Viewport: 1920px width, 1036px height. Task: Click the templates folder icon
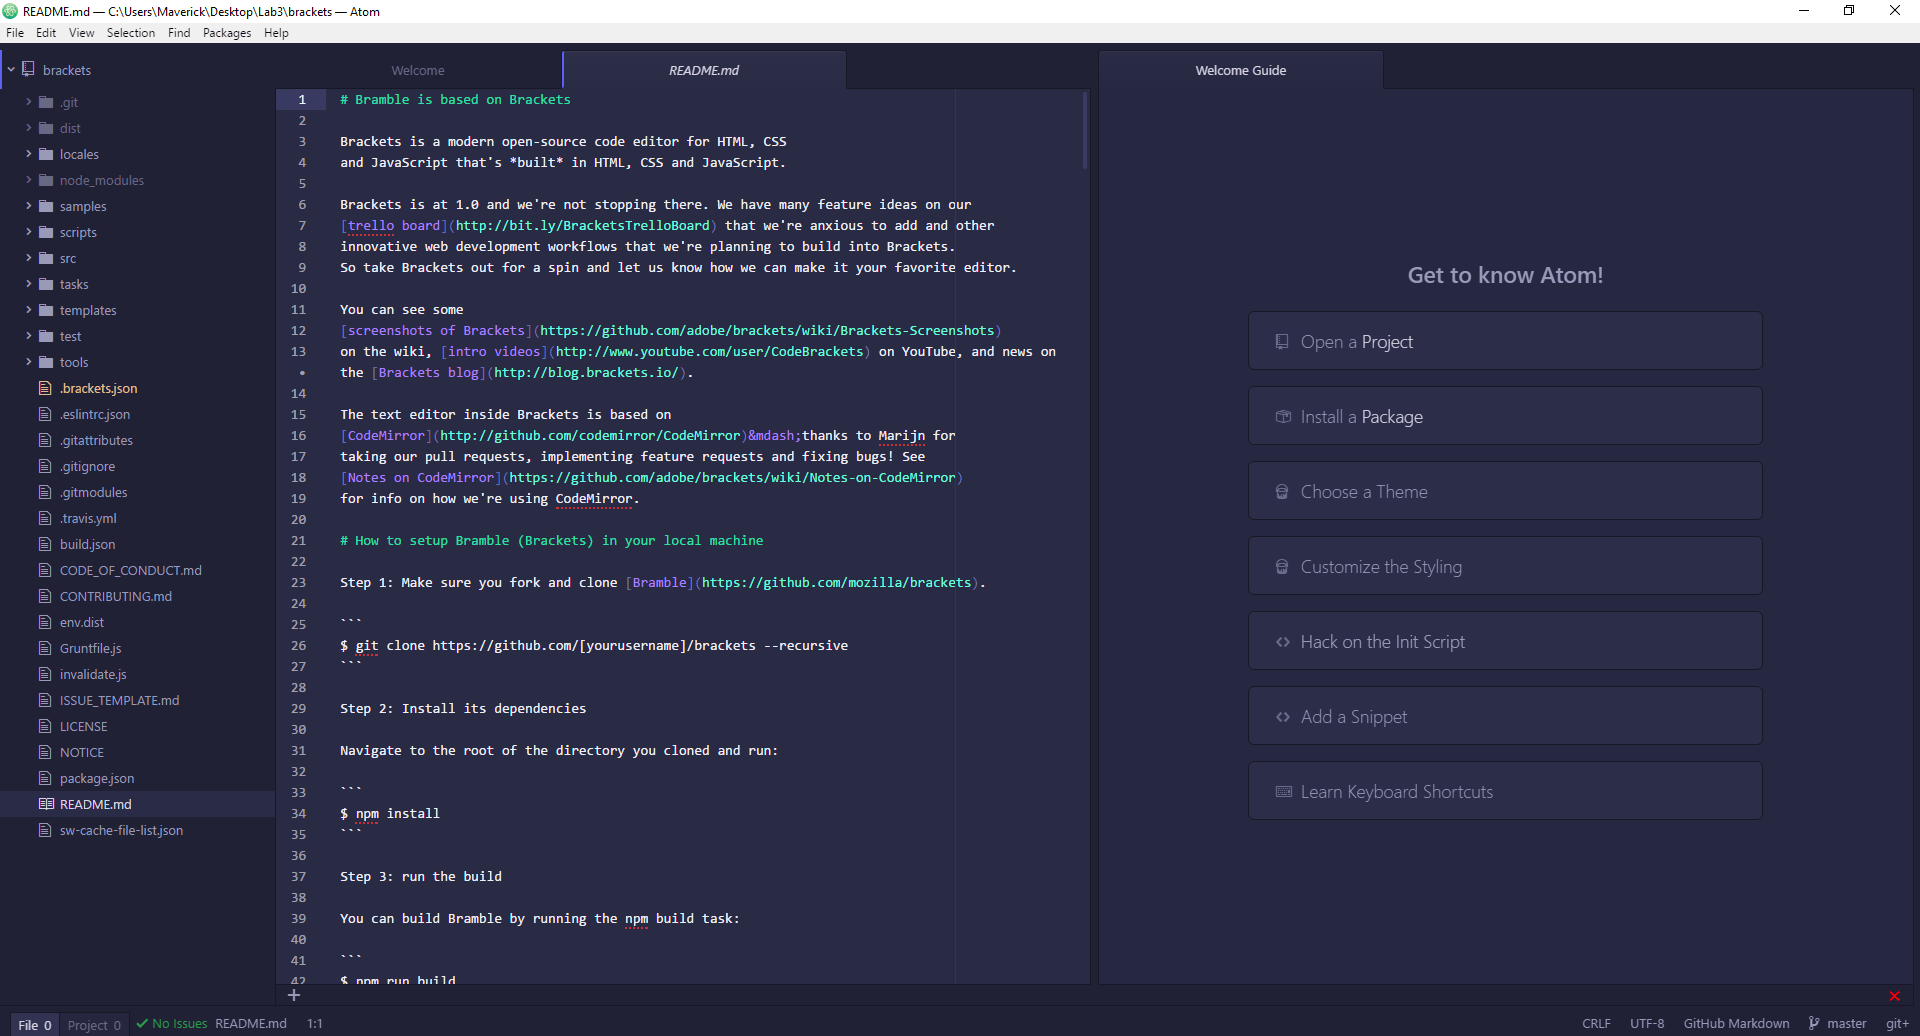(46, 310)
